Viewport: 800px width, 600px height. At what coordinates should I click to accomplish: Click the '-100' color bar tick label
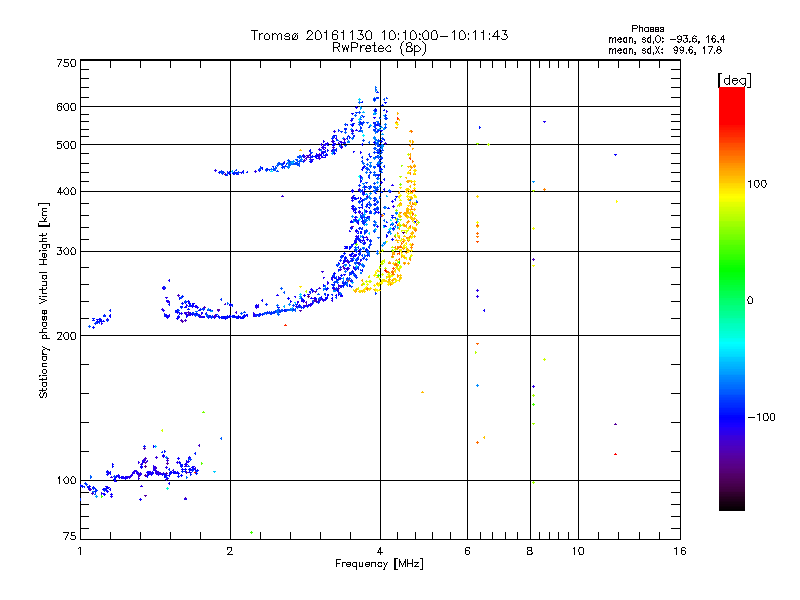762,417
